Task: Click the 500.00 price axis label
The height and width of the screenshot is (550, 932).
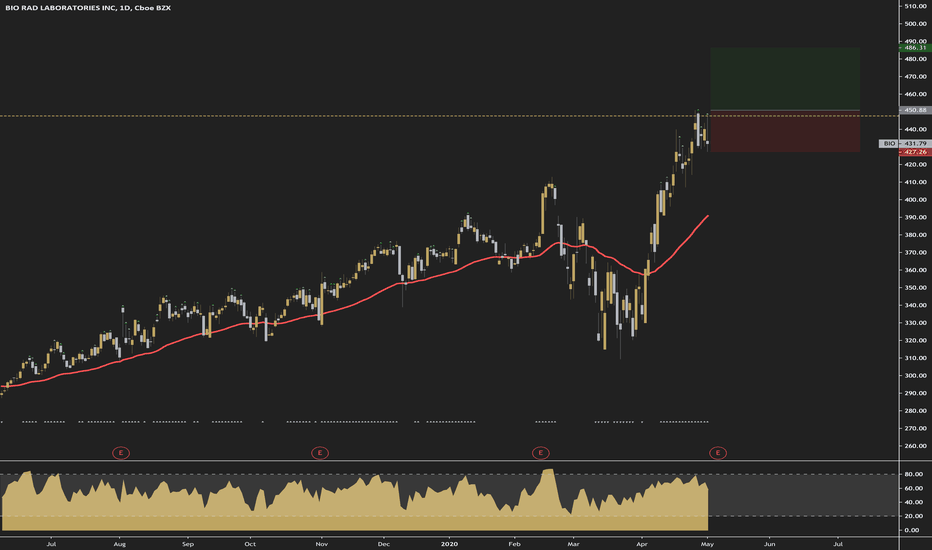Action: pyautogui.click(x=915, y=24)
